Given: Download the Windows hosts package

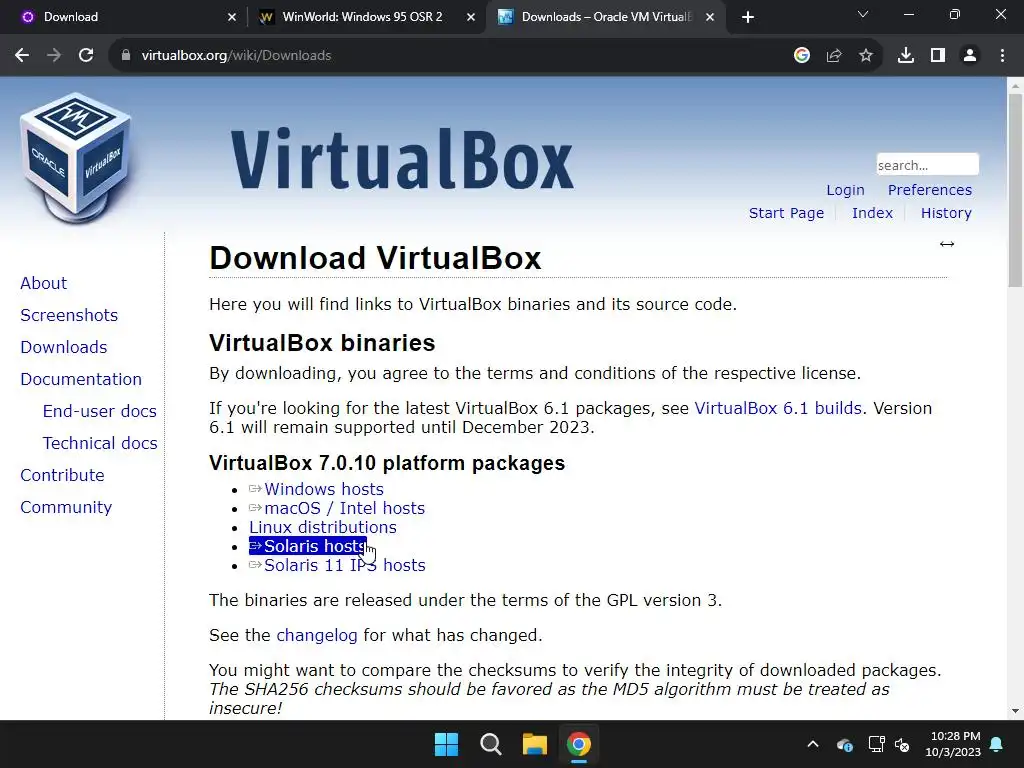Looking at the screenshot, I should (323, 489).
